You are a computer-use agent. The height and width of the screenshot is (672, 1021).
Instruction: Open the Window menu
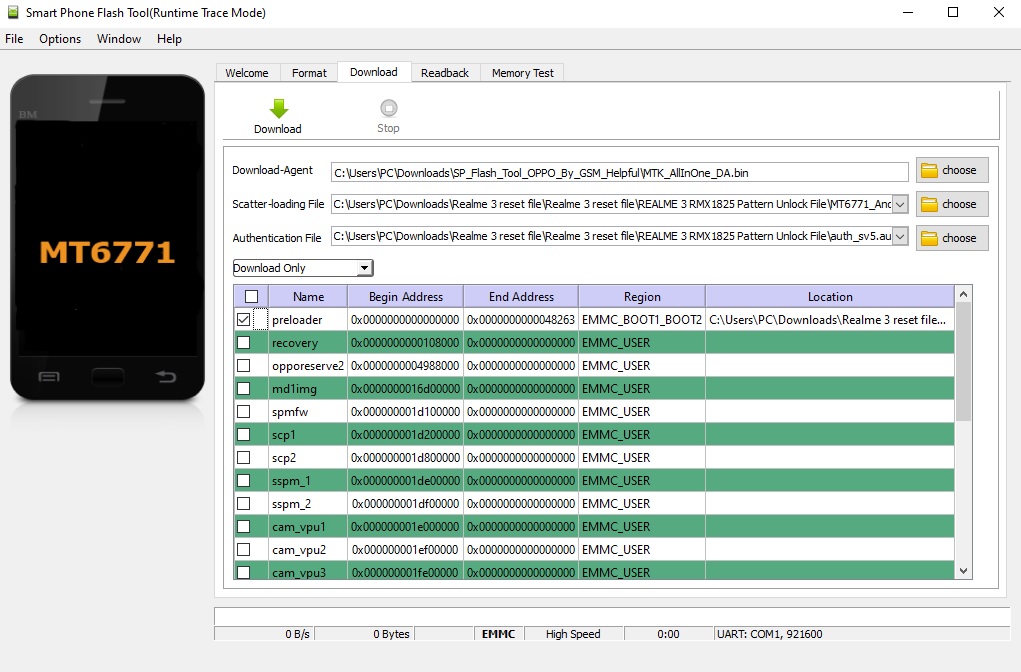[119, 39]
